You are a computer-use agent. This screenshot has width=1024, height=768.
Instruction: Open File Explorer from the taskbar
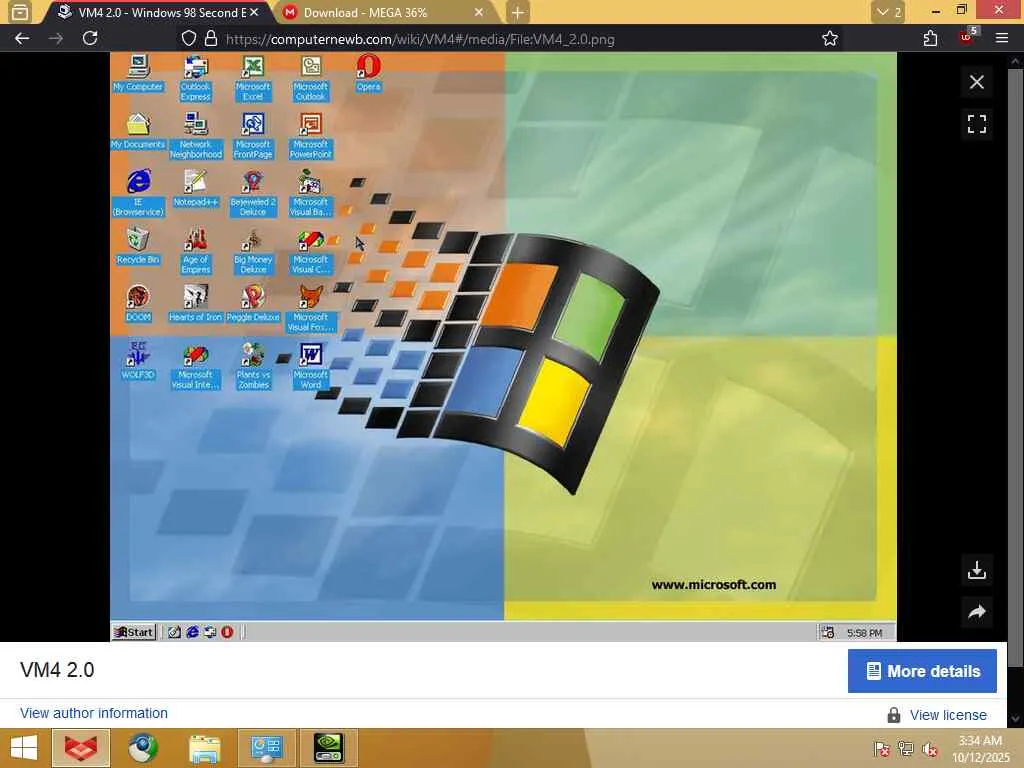pyautogui.click(x=204, y=748)
